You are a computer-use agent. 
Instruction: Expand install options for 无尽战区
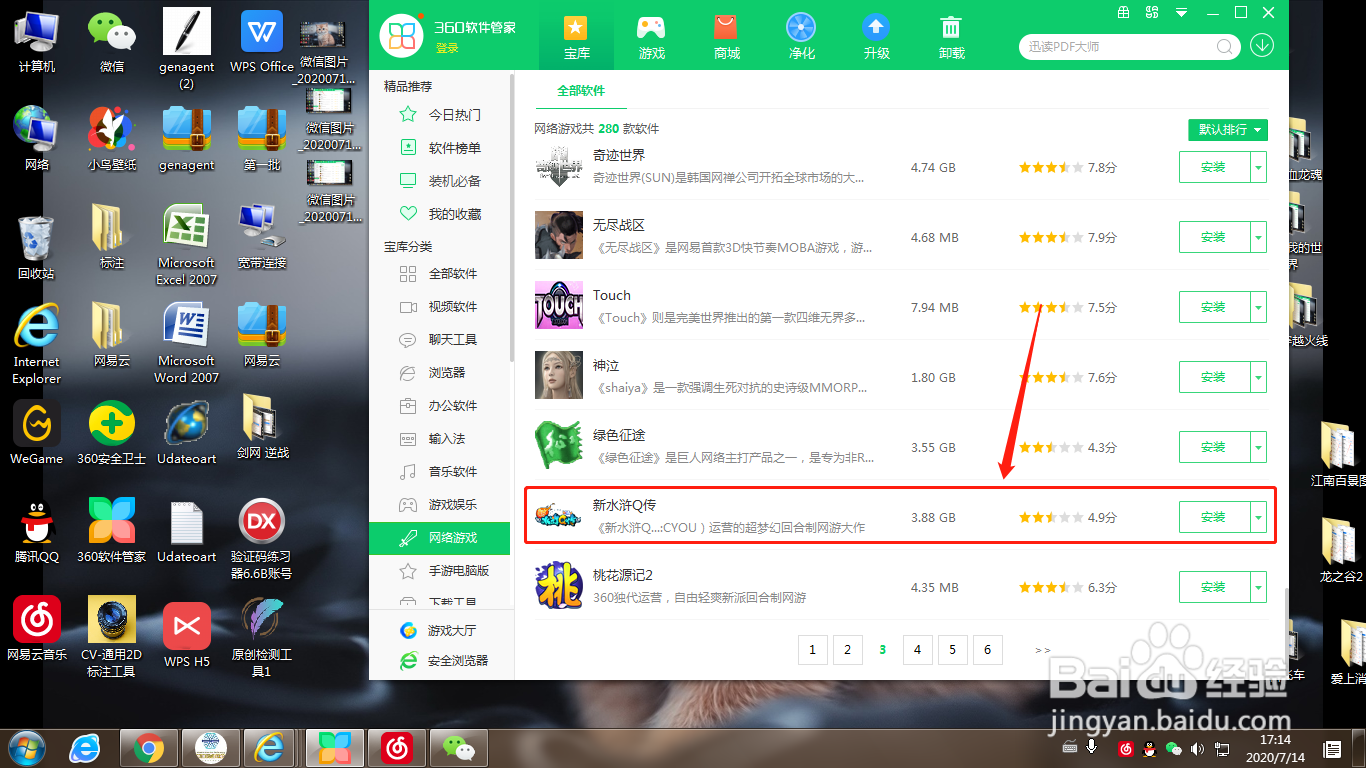click(x=1259, y=237)
